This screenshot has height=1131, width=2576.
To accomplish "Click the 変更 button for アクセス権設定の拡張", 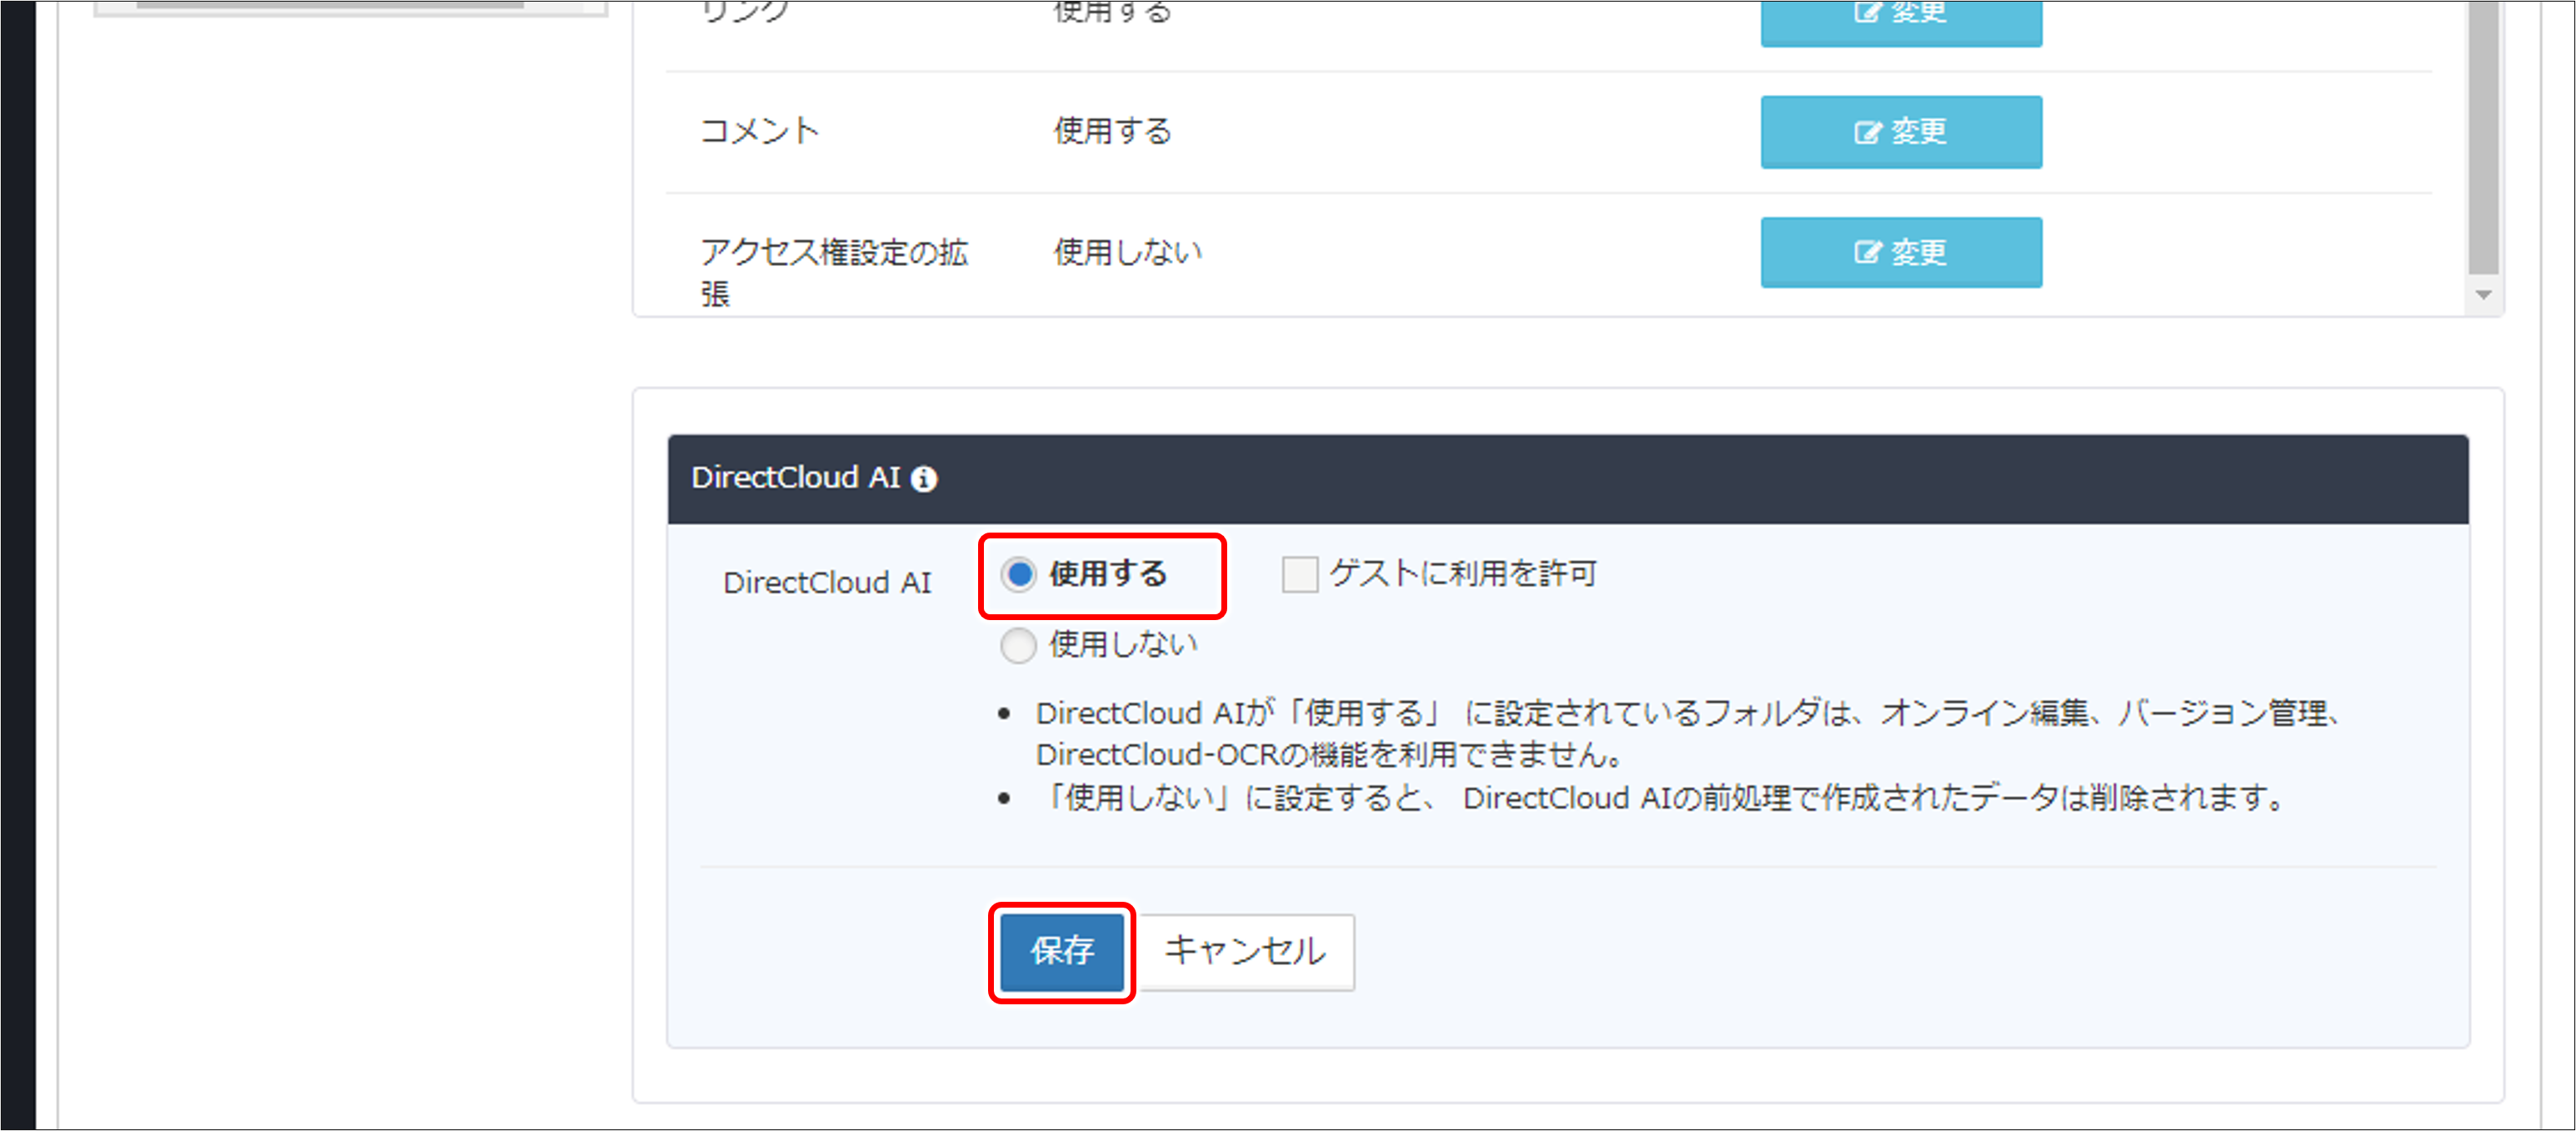I will coord(1900,252).
